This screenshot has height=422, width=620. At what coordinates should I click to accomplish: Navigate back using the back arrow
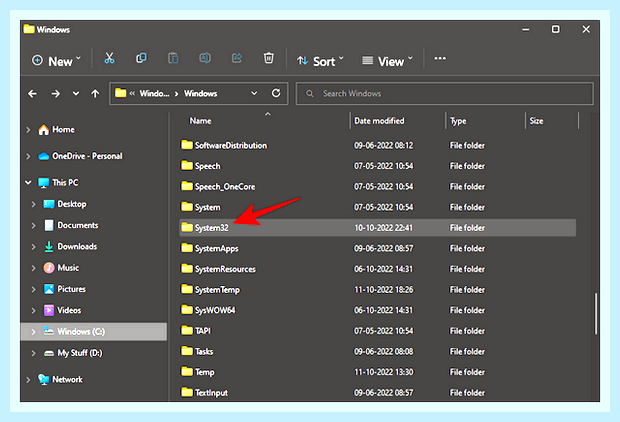pos(32,94)
